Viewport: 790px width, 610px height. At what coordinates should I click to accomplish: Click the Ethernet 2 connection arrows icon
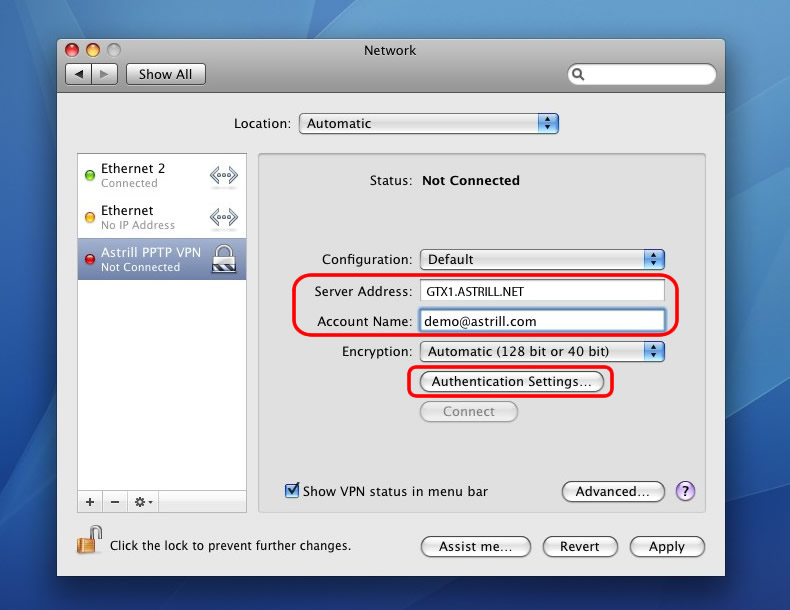(x=224, y=175)
